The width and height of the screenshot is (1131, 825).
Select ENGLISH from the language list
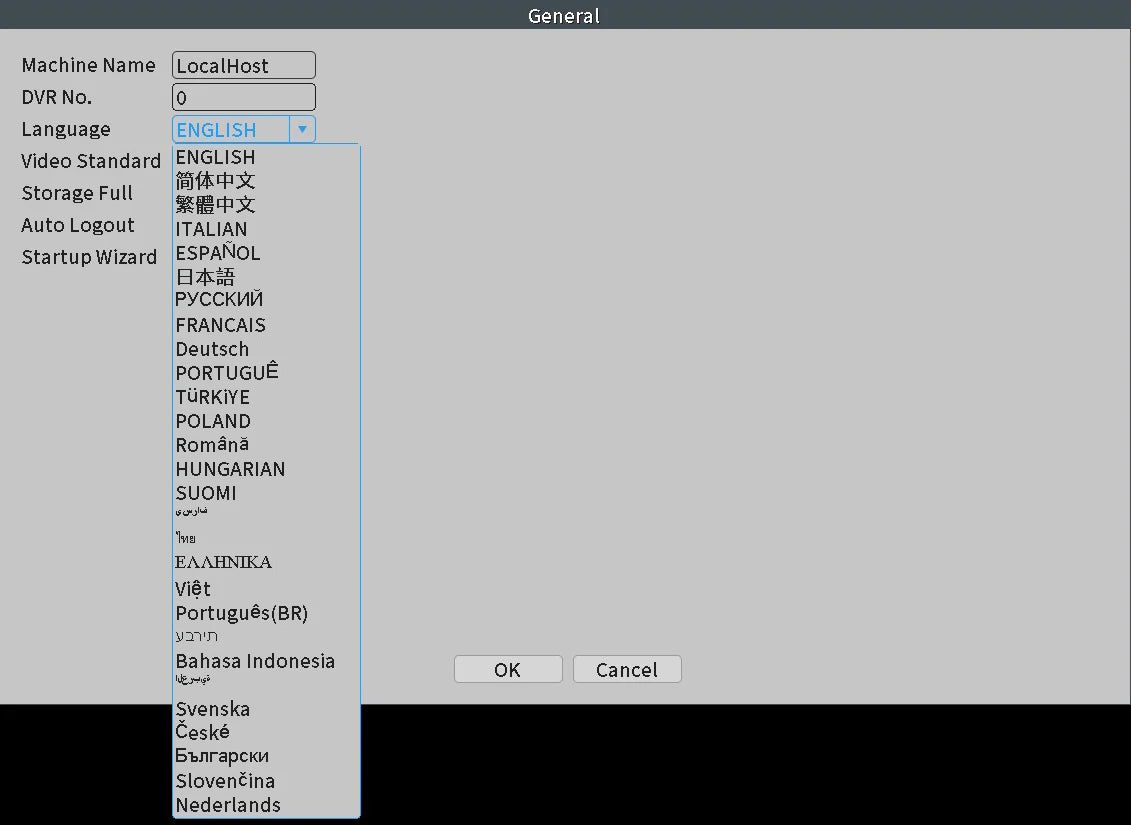click(266, 157)
